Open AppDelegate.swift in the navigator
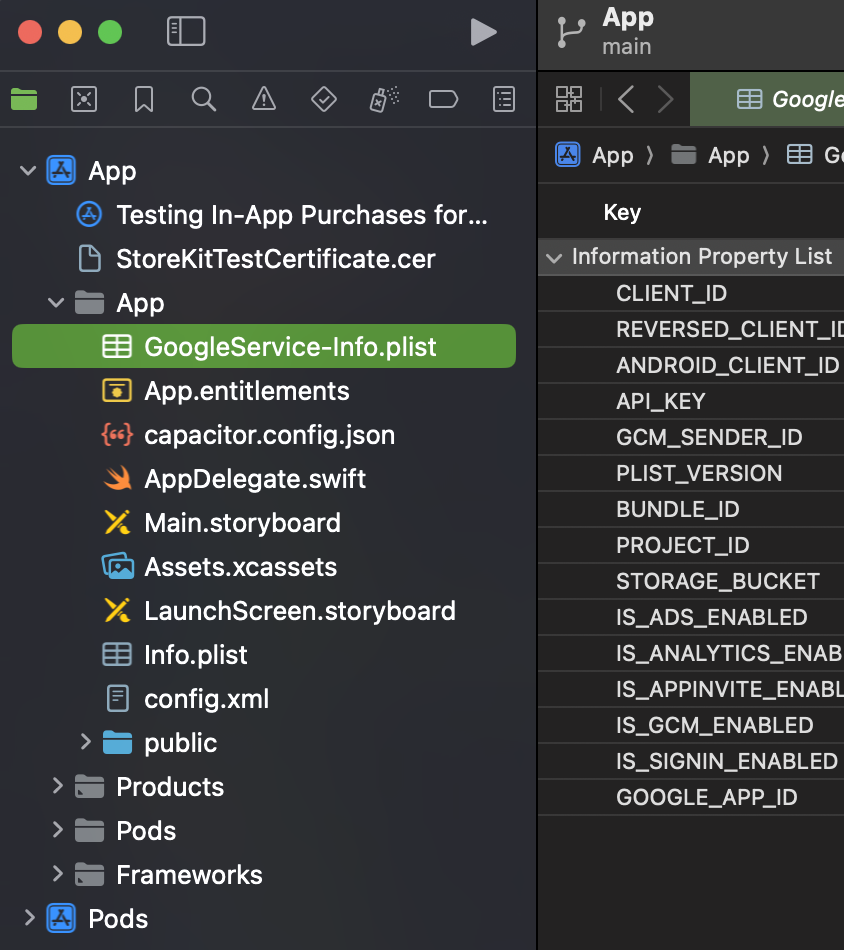The height and width of the screenshot is (950, 844). click(x=255, y=479)
